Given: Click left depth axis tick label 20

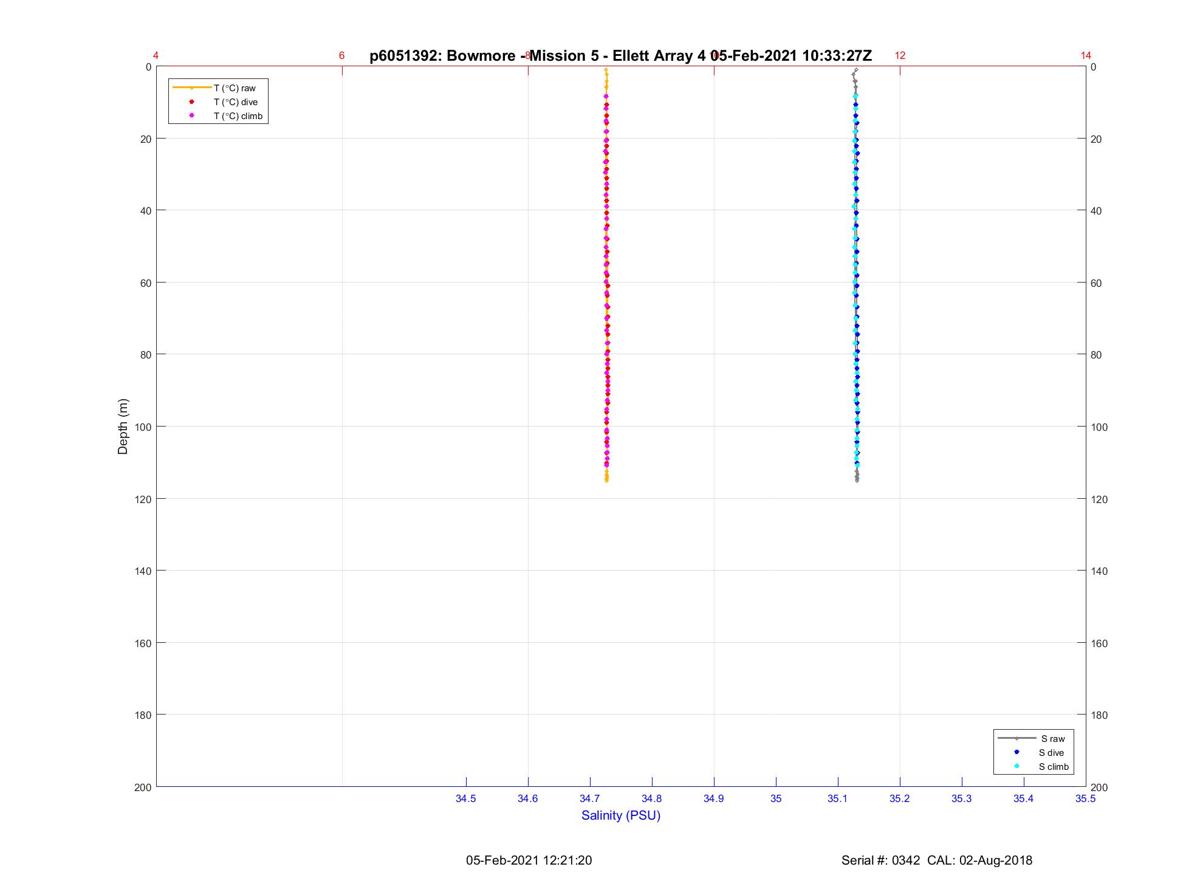Looking at the screenshot, I should pos(146,139).
